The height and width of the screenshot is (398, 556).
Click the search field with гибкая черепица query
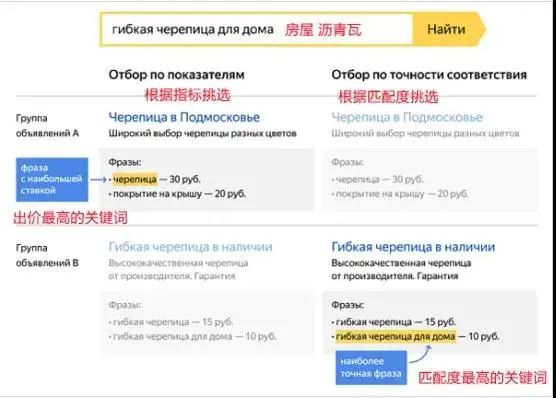(x=257, y=29)
